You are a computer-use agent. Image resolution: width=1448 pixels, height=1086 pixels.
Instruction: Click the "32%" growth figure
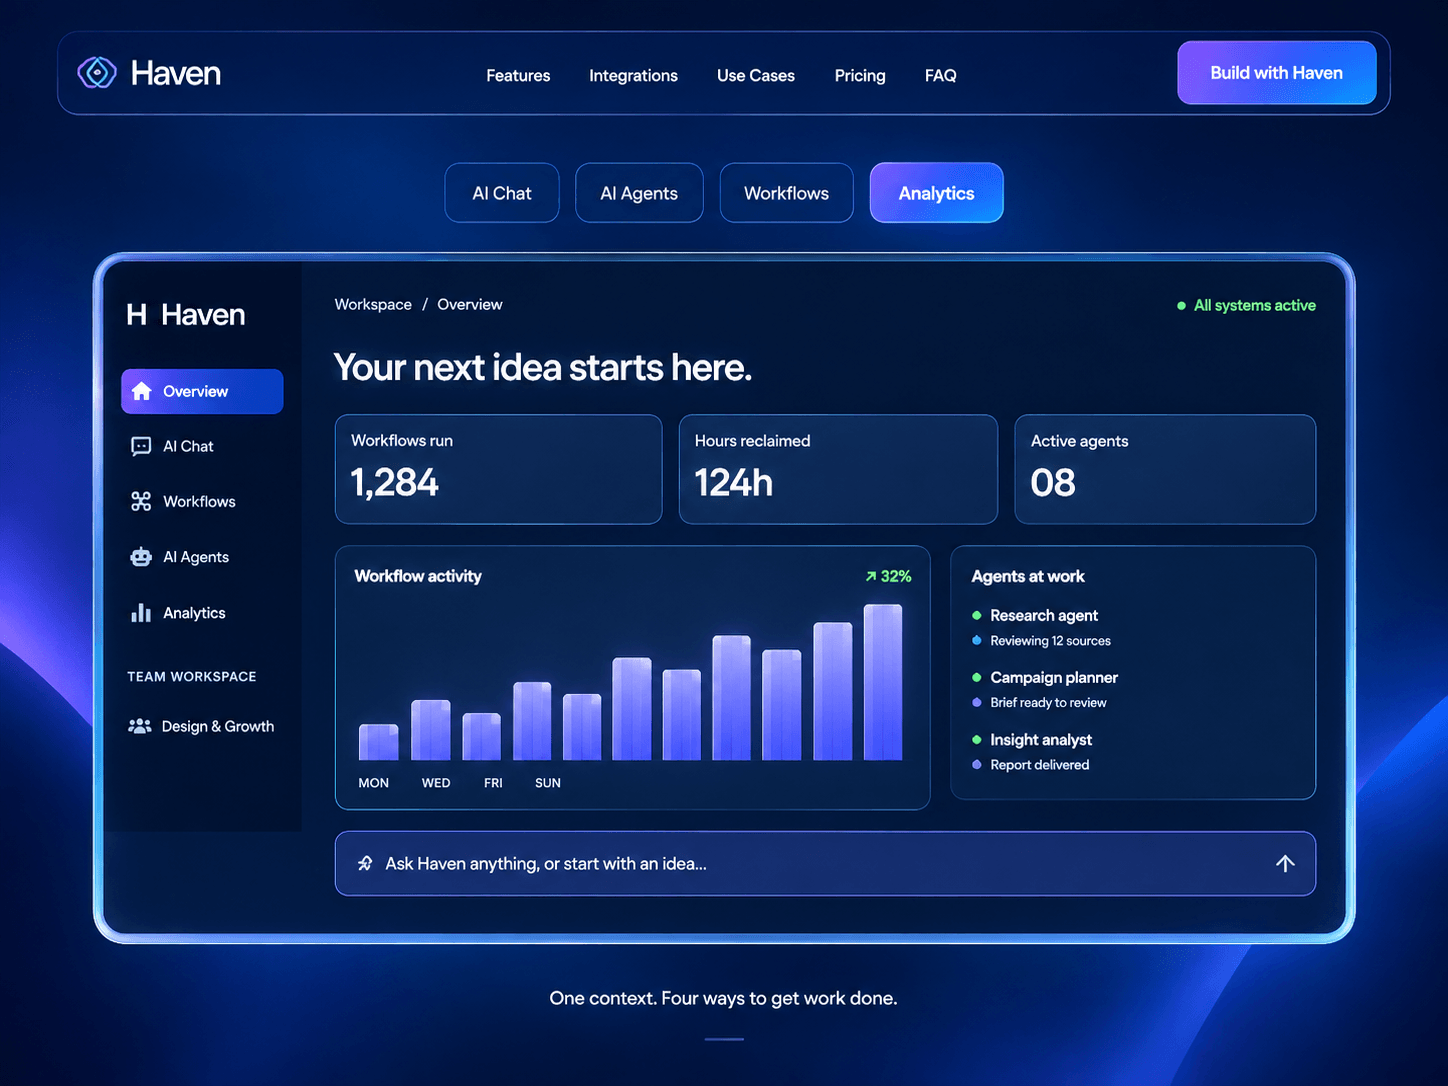pyautogui.click(x=896, y=576)
